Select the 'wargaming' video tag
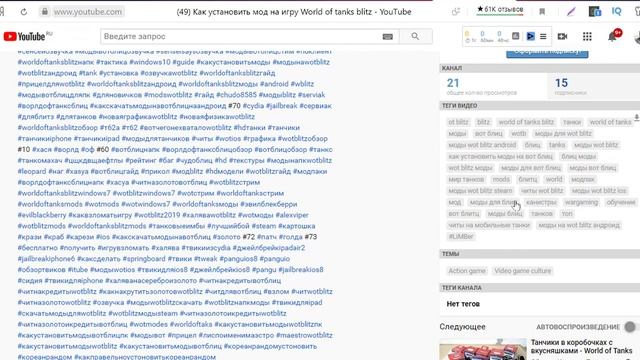 click(581, 202)
